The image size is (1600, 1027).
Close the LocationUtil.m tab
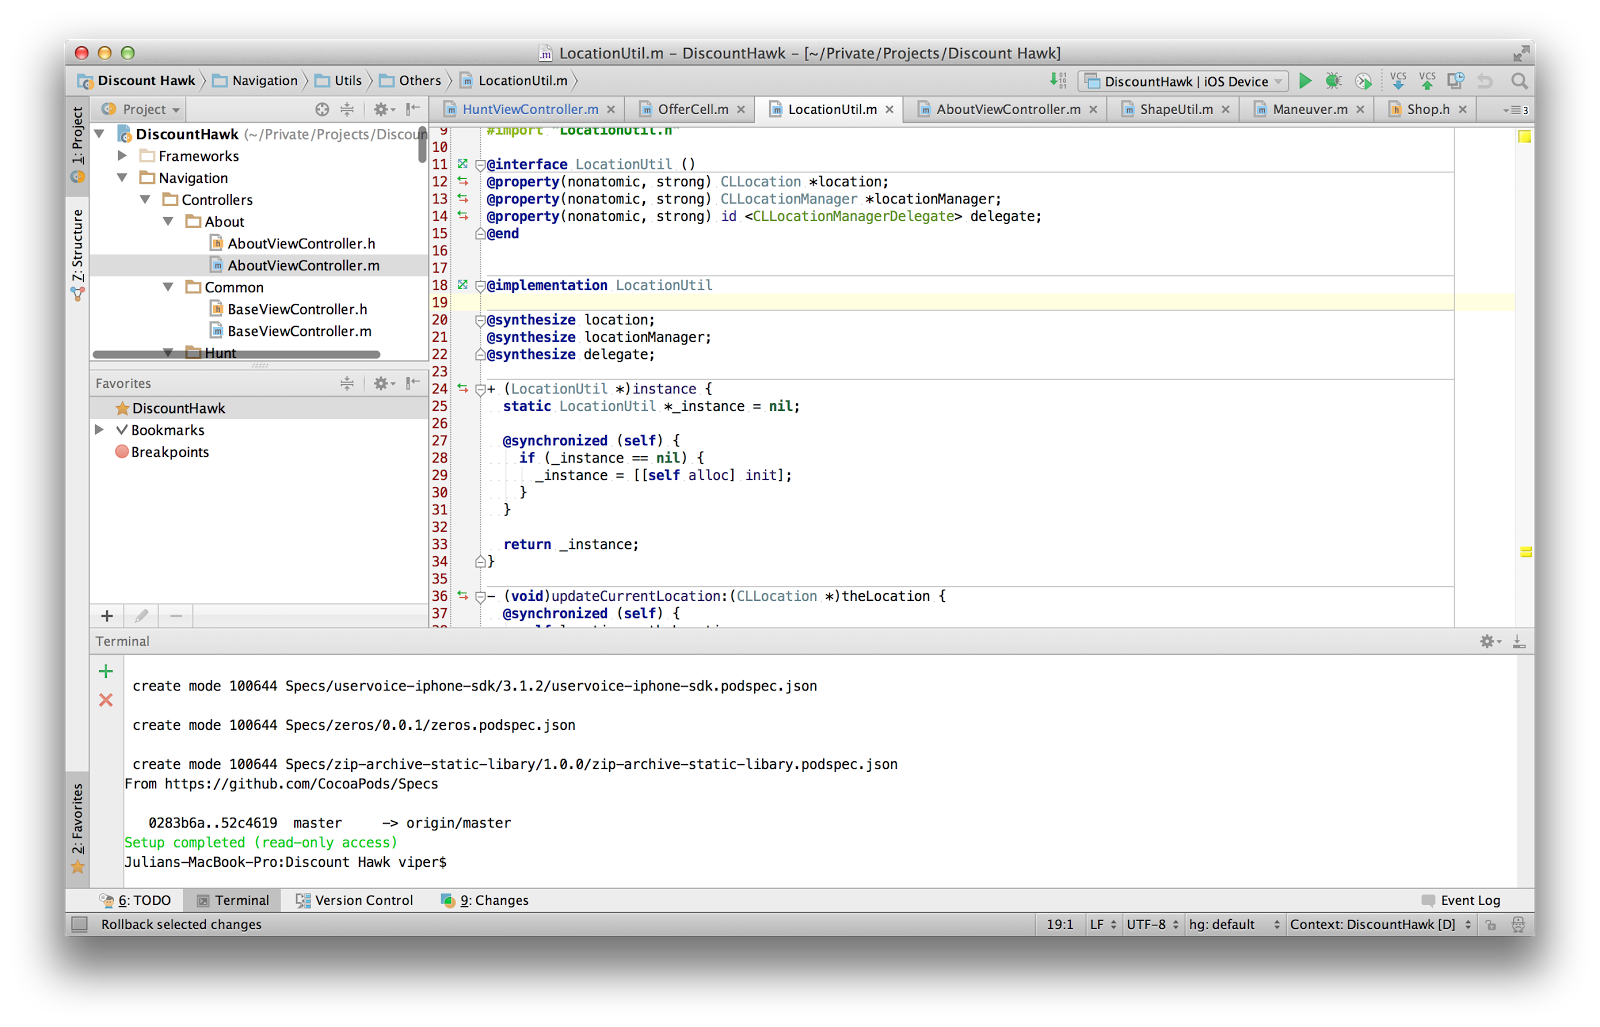point(889,110)
